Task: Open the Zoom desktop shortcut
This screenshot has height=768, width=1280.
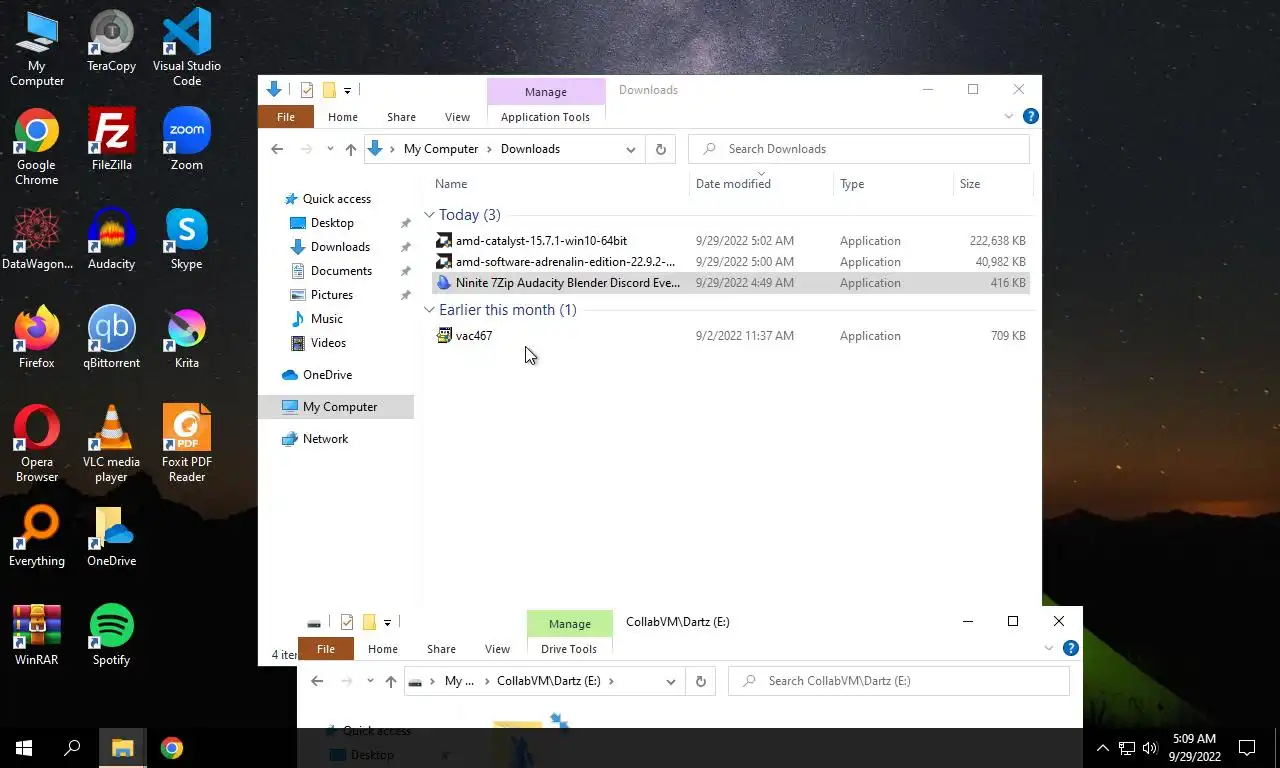Action: click(x=187, y=139)
